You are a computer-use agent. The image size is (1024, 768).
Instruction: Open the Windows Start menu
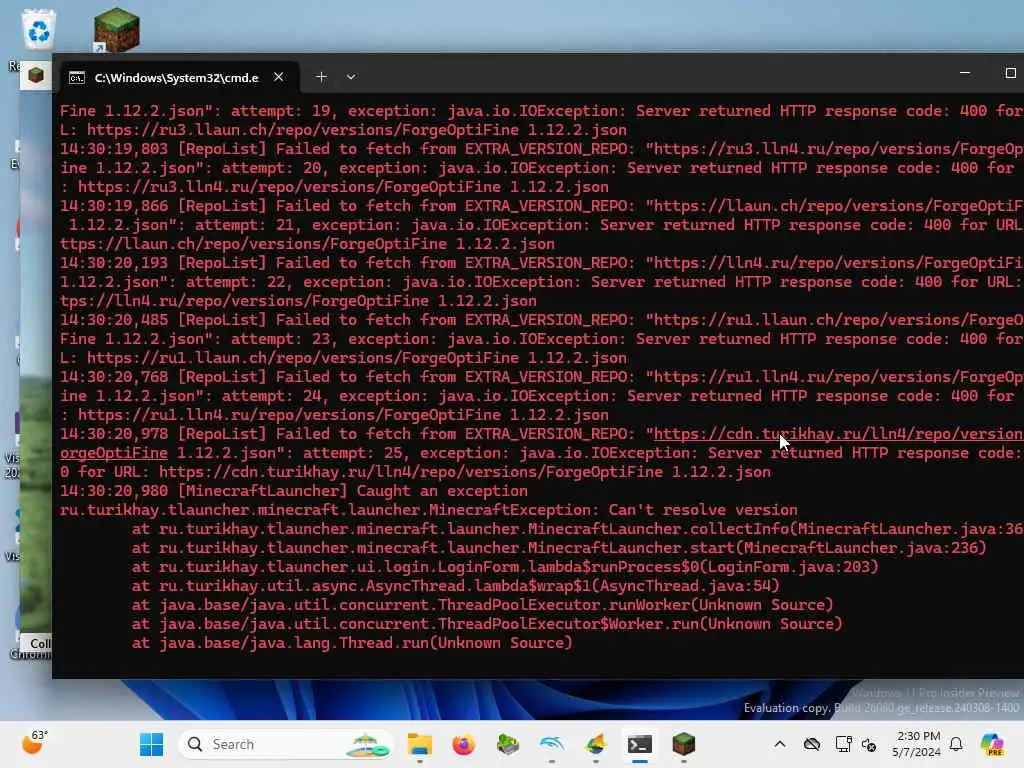pyautogui.click(x=152, y=744)
